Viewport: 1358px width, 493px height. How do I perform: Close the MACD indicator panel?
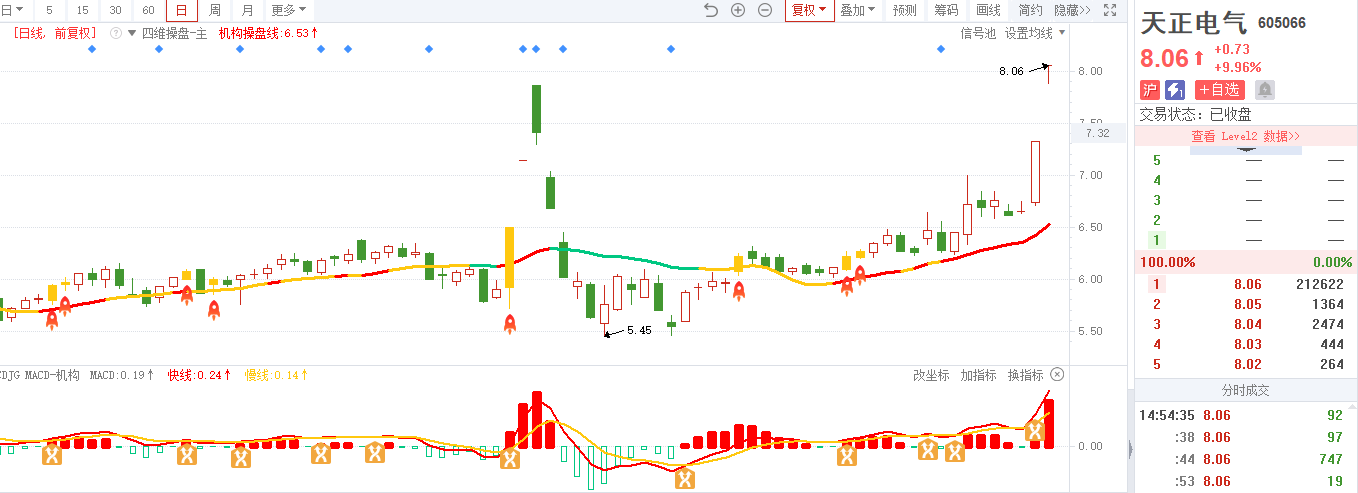tap(1057, 375)
